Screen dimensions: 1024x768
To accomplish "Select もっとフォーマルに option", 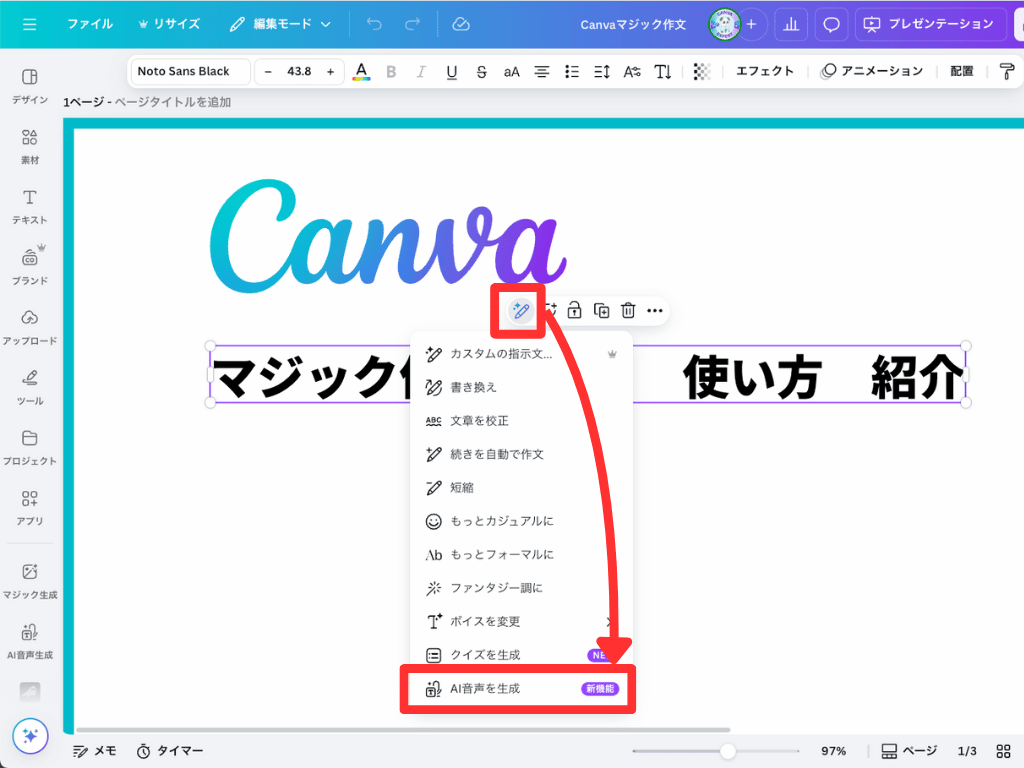I will 521,554.
